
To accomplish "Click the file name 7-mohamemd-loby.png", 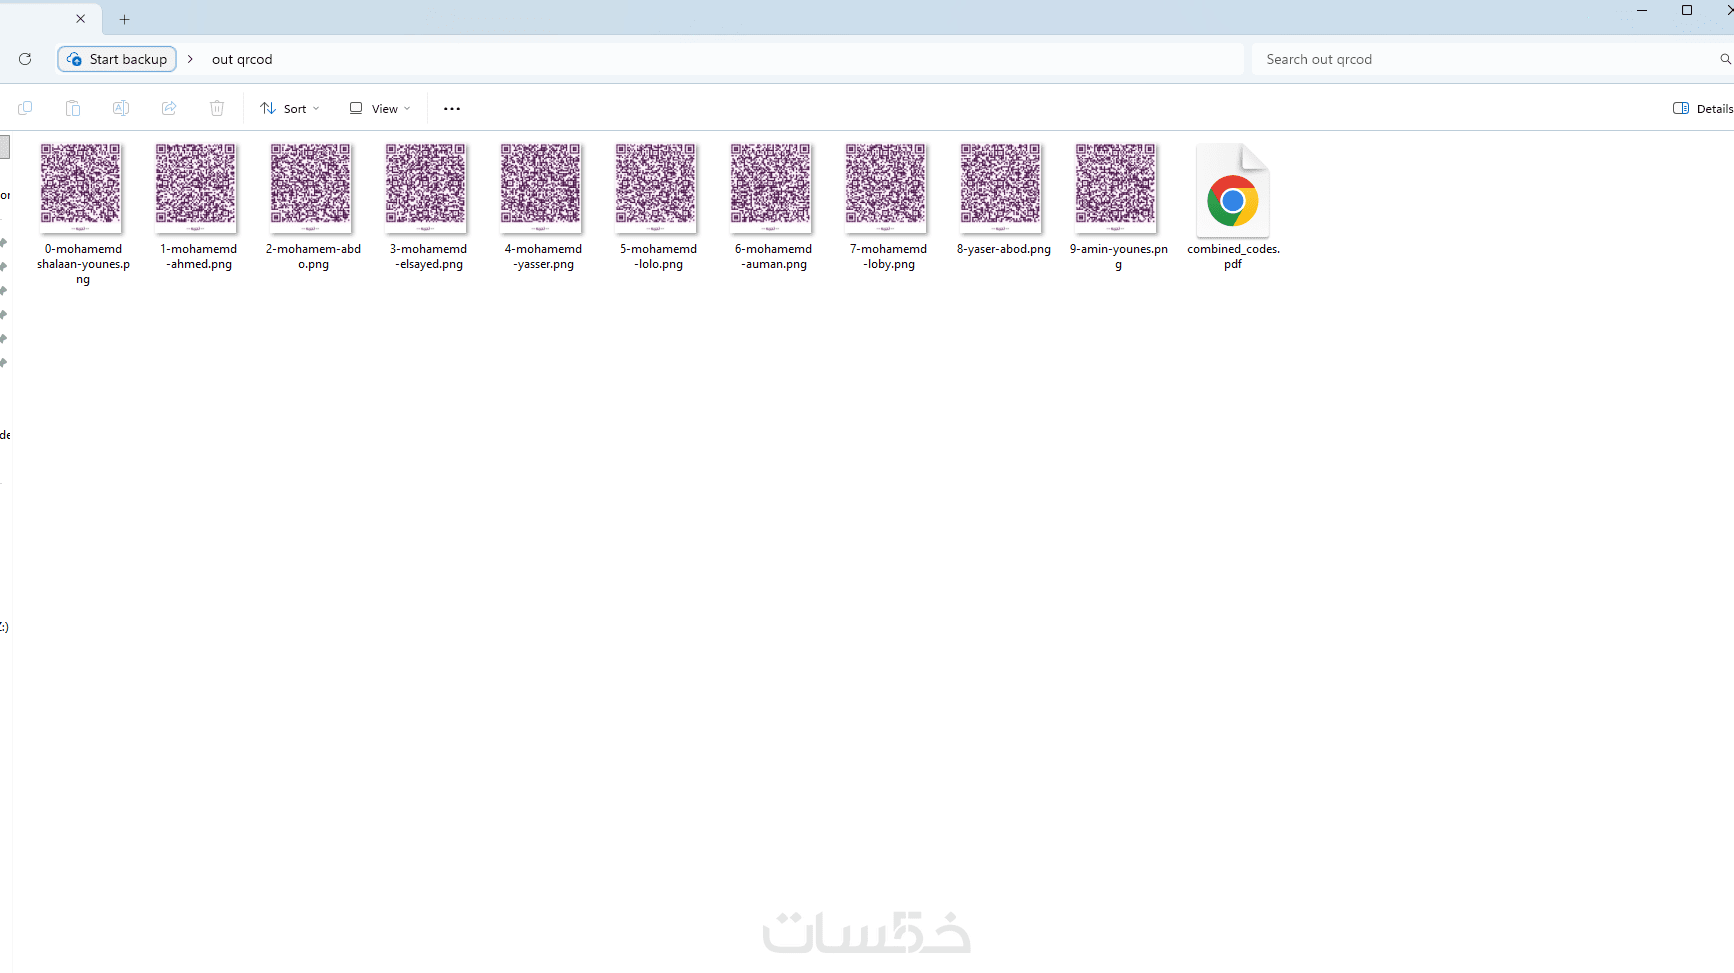I will [x=888, y=257].
